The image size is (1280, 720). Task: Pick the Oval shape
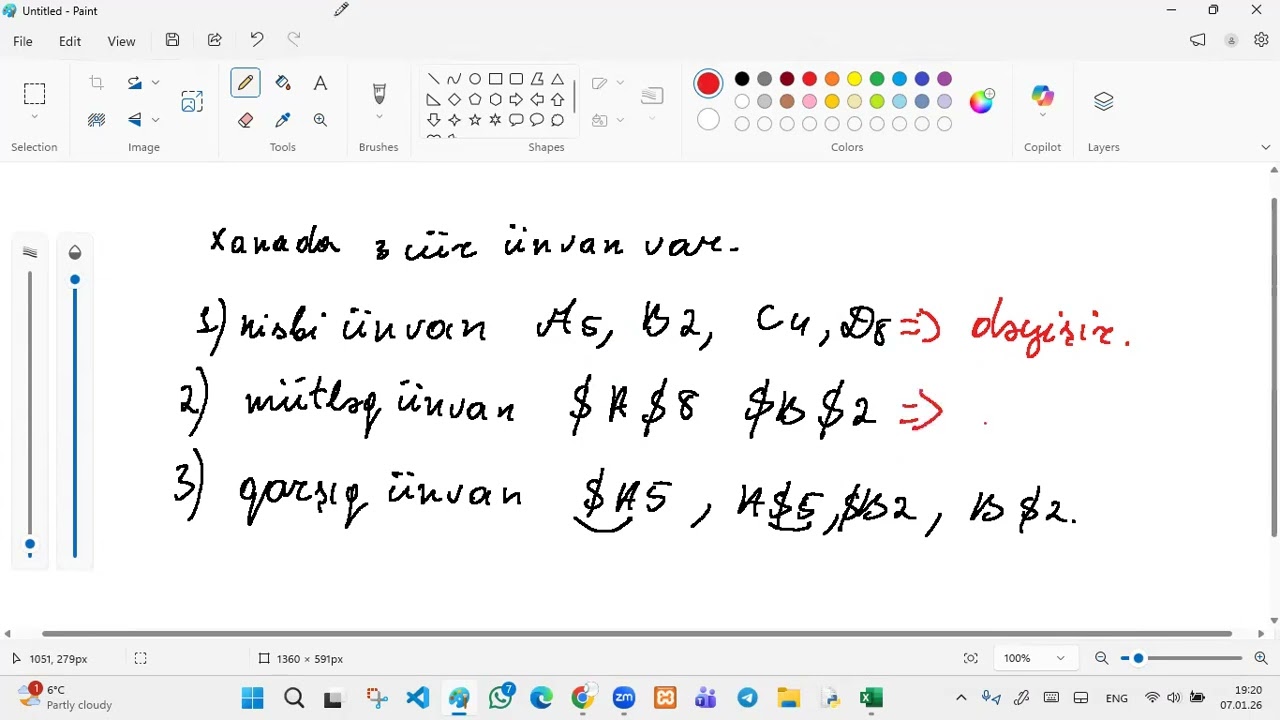pos(475,79)
